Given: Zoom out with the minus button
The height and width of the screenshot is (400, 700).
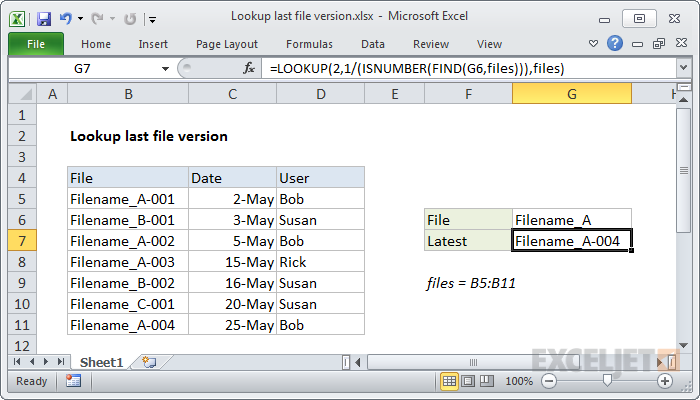Looking at the screenshot, I should pos(549,381).
